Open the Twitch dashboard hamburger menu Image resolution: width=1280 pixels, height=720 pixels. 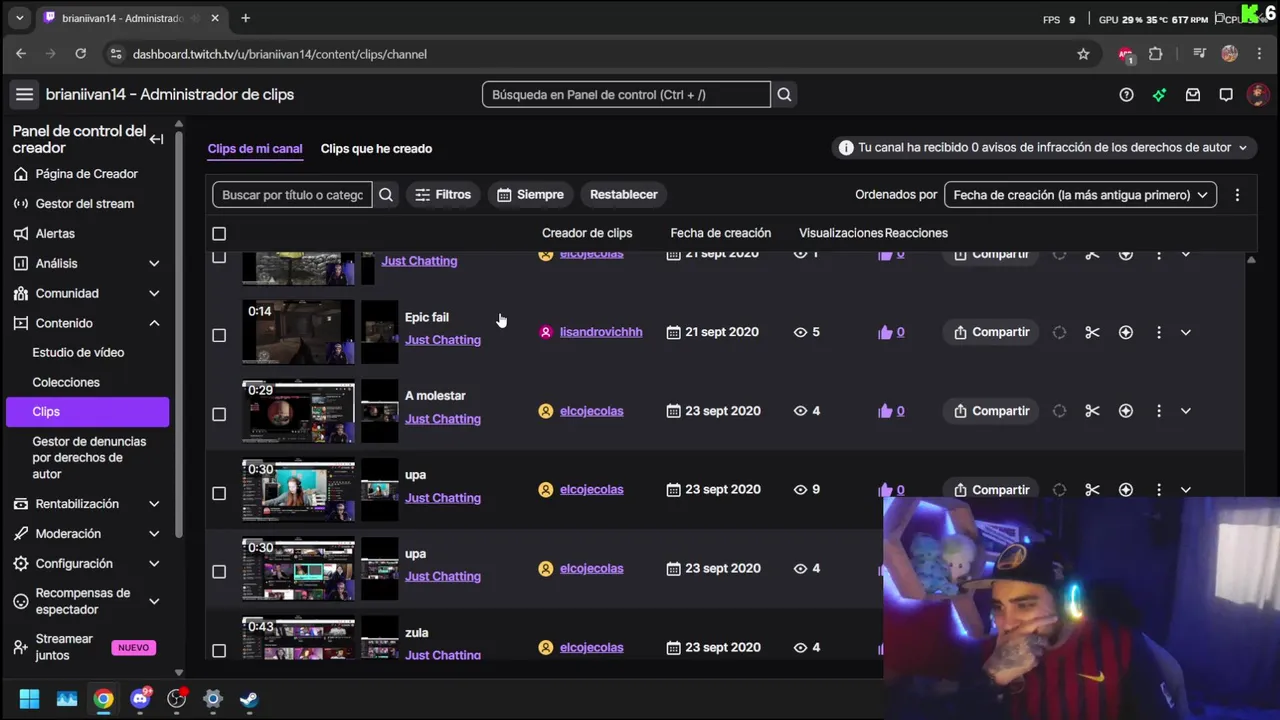24,94
